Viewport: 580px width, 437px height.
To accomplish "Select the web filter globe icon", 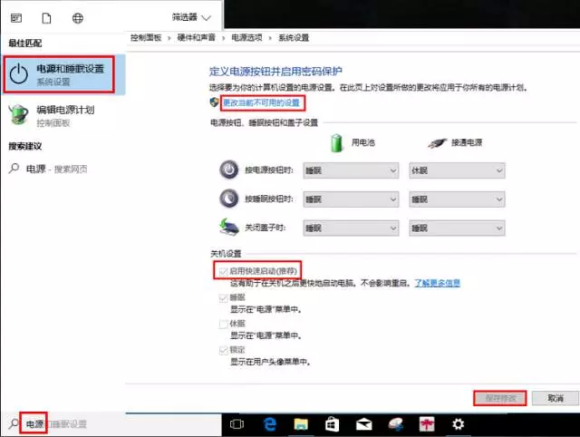I will pos(77,18).
